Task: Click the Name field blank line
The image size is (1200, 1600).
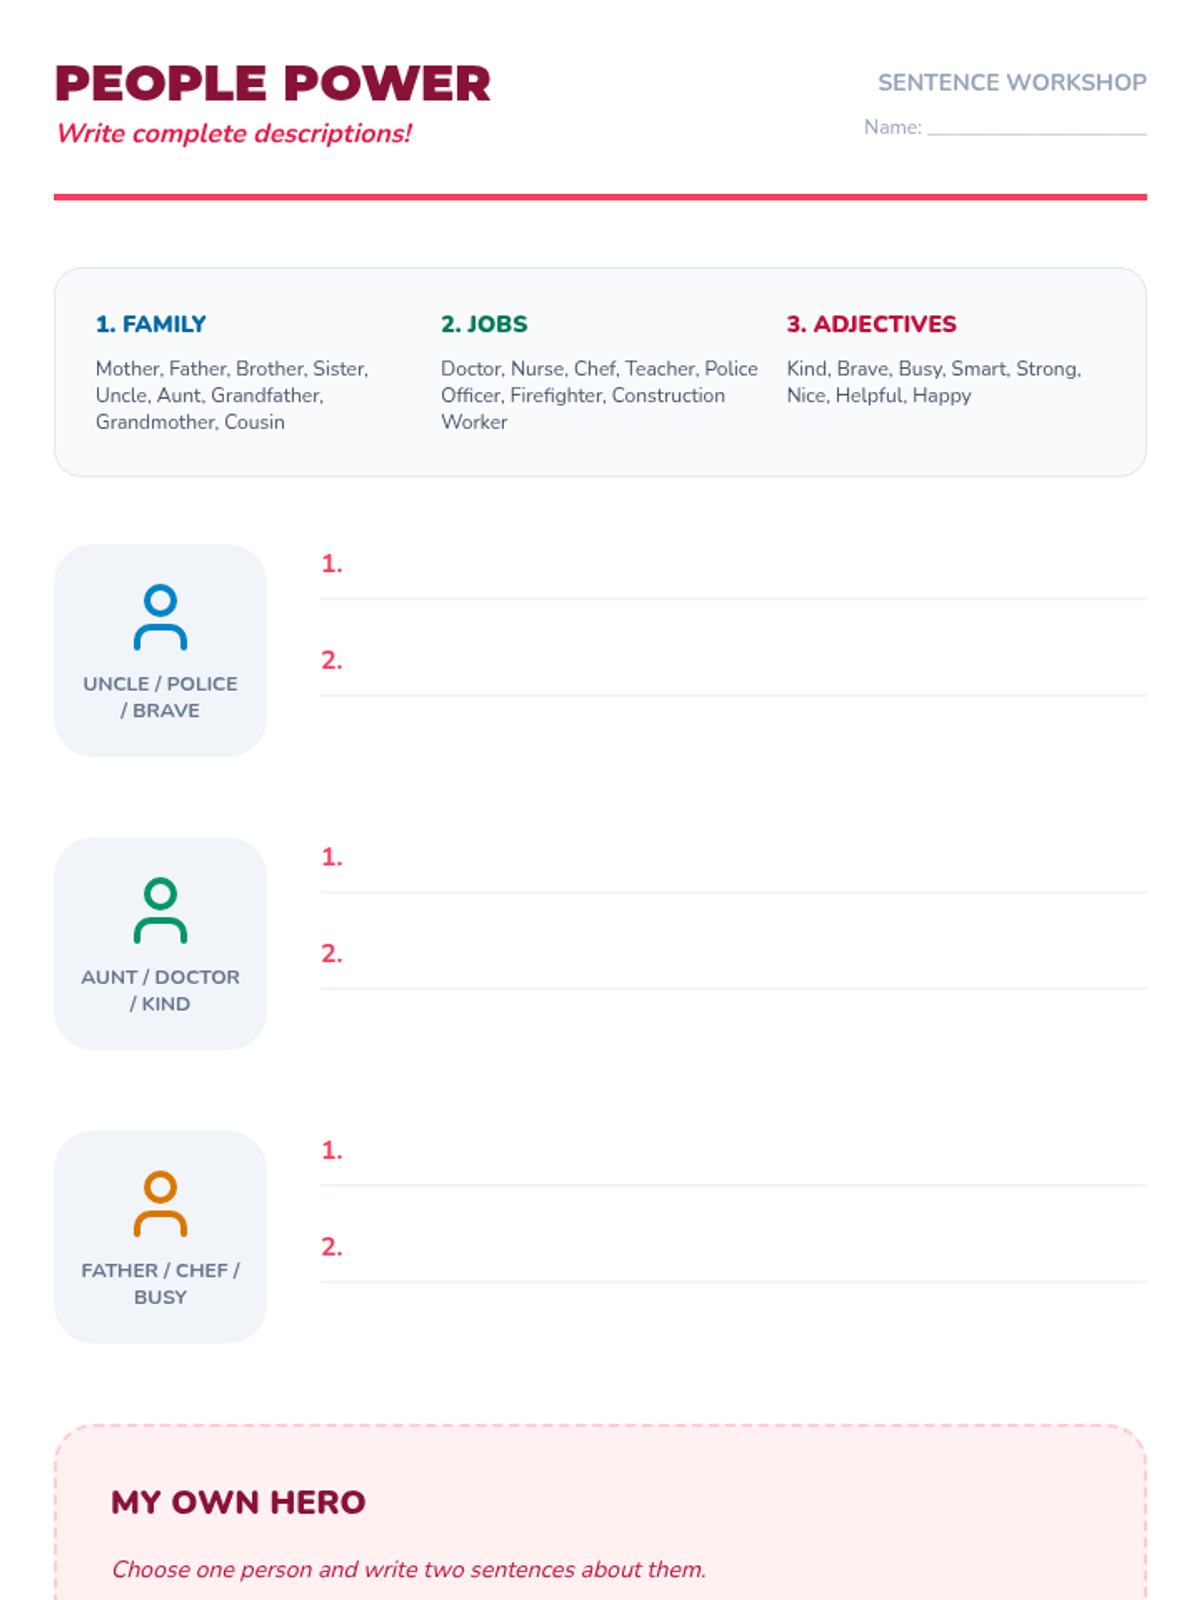Action: pyautogui.click(x=1035, y=127)
